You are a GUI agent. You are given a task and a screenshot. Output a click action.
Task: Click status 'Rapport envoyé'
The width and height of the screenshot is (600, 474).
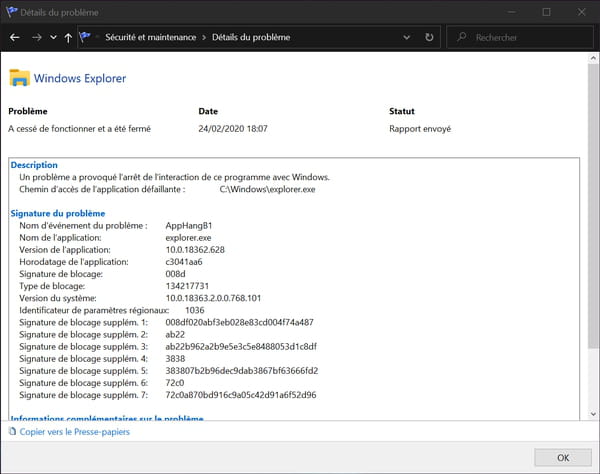coord(420,129)
